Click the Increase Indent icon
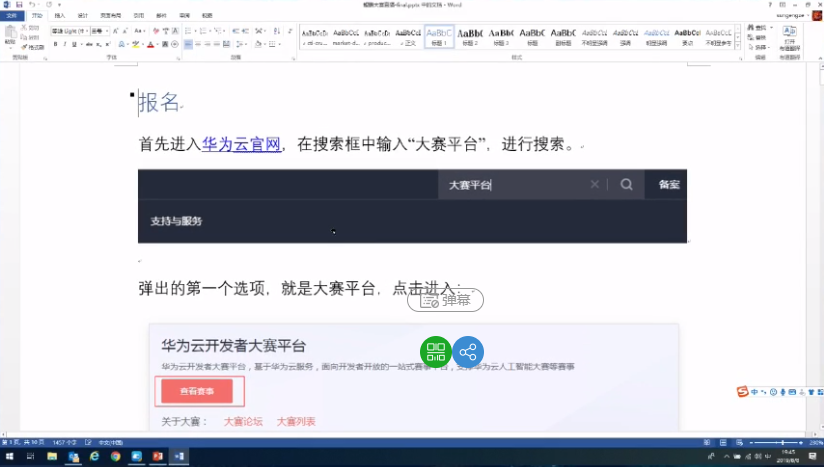This screenshot has height=467, width=824. click(245, 31)
